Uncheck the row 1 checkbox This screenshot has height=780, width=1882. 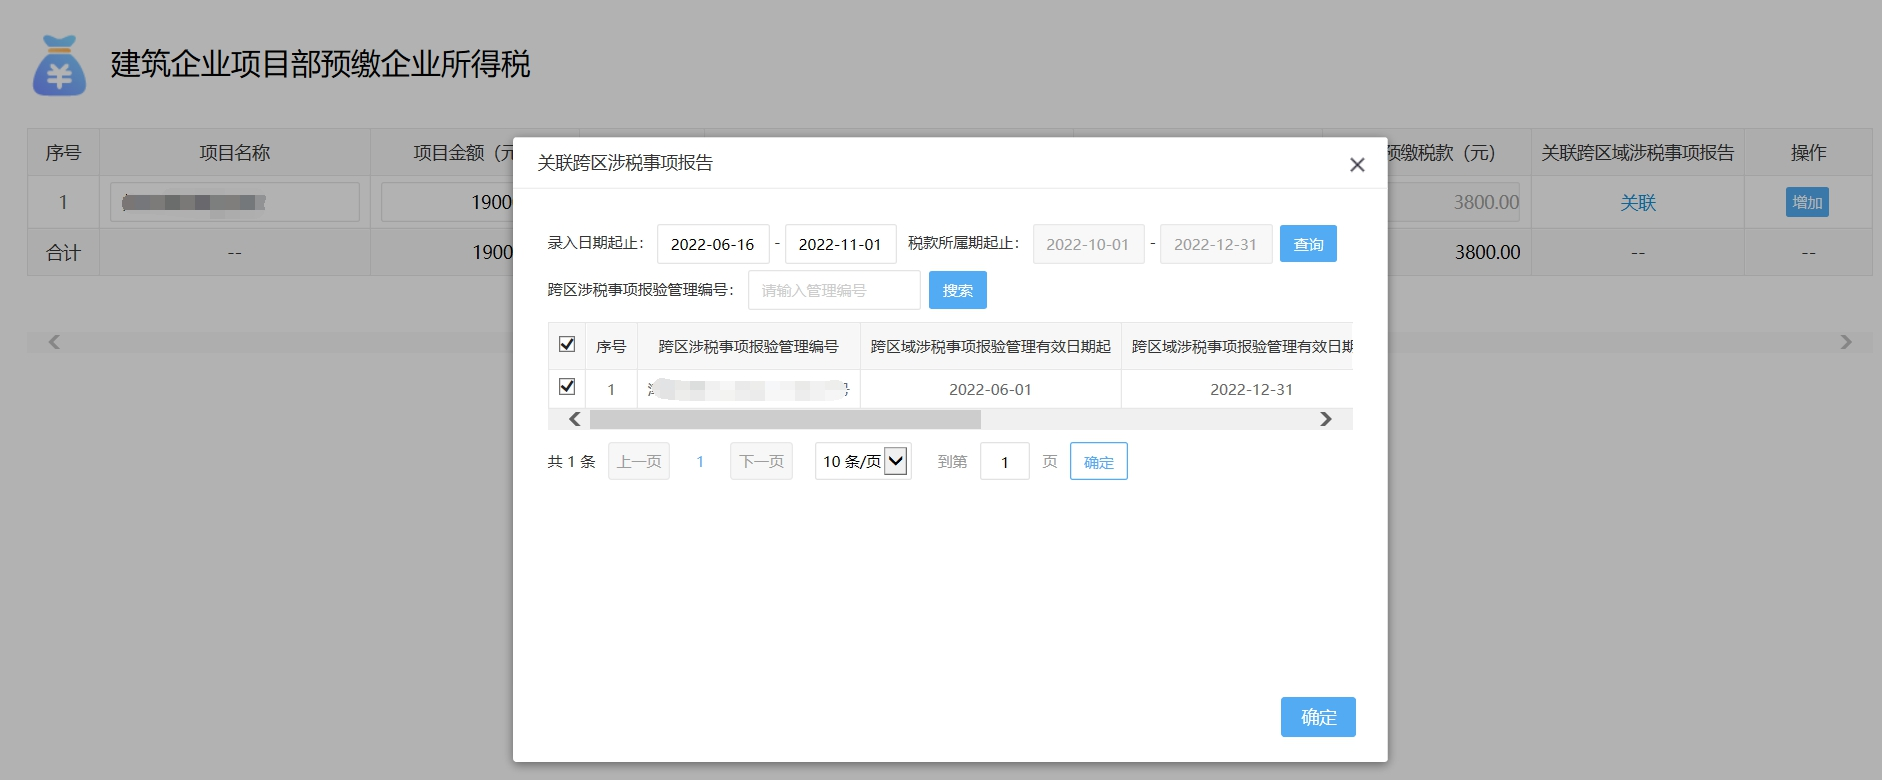[567, 387]
